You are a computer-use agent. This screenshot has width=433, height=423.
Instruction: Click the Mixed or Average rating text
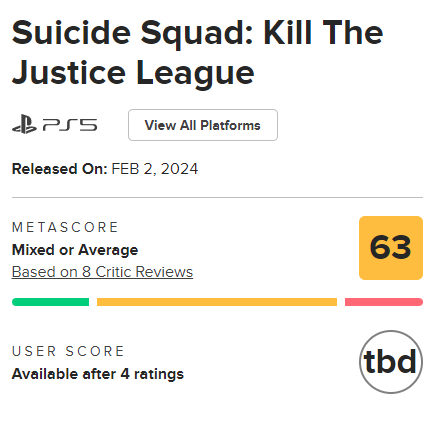click(75, 250)
